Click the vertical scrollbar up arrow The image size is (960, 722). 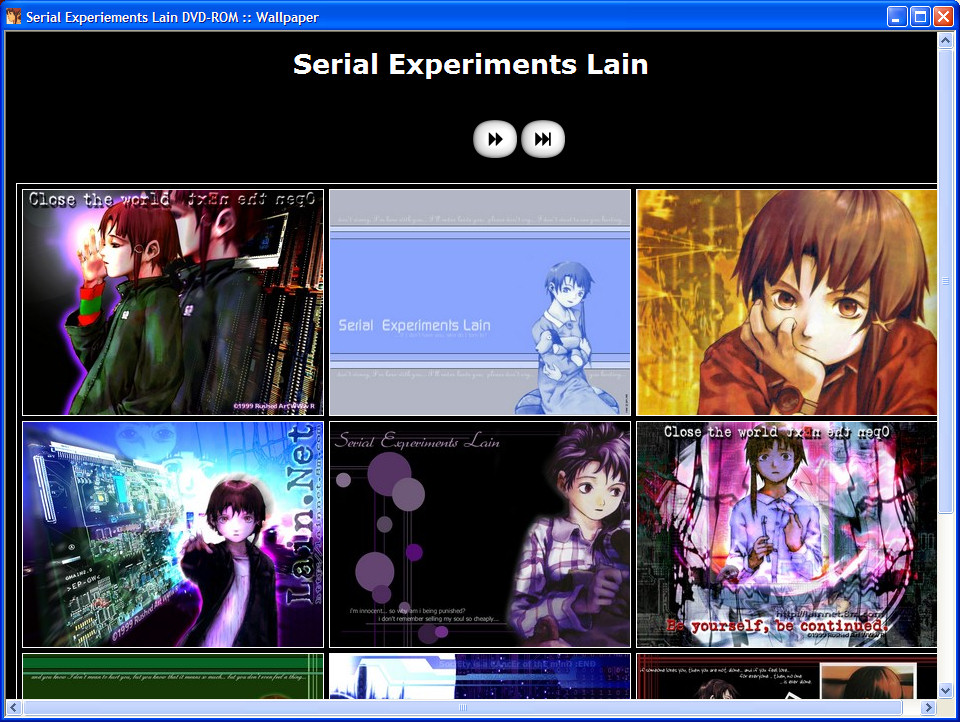pos(945,40)
